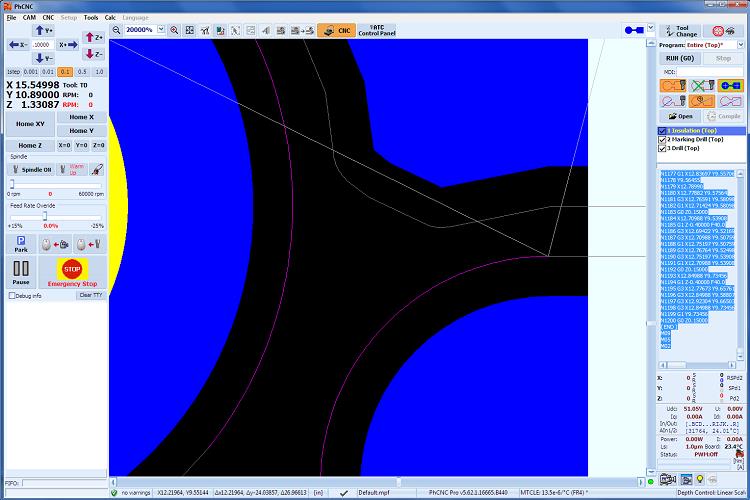Image resolution: width=750 pixels, height=500 pixels.
Task: Toggle the blue pad view icon
Action: click(730, 86)
